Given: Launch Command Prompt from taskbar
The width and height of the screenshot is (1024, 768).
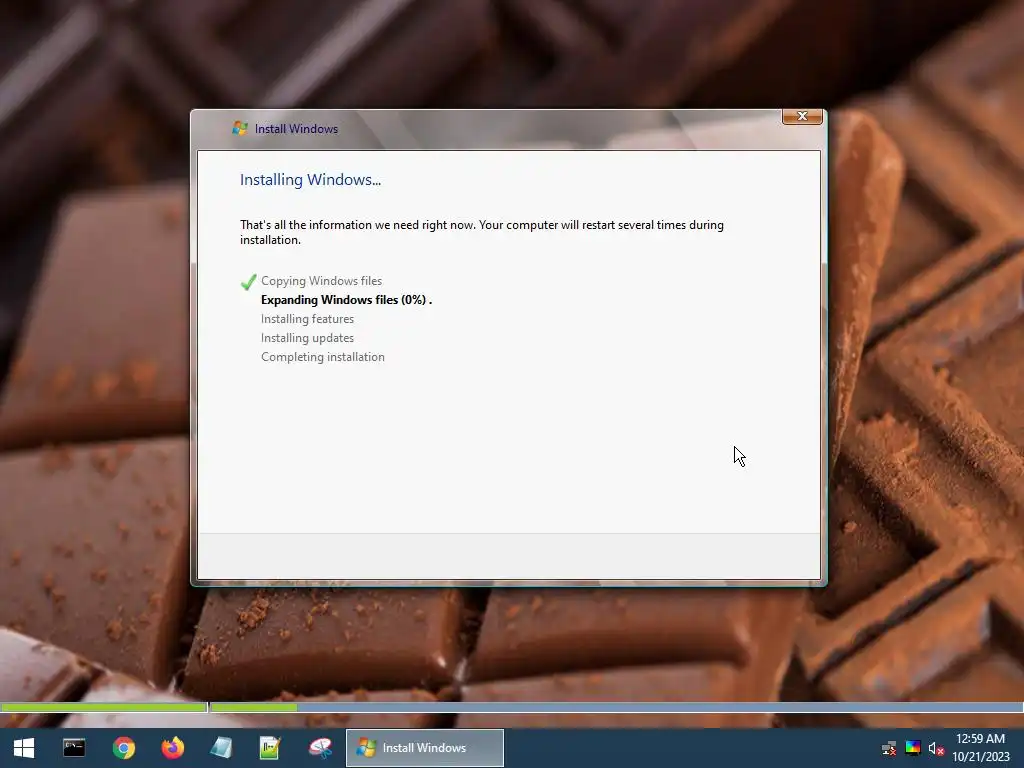Looking at the screenshot, I should (x=74, y=748).
